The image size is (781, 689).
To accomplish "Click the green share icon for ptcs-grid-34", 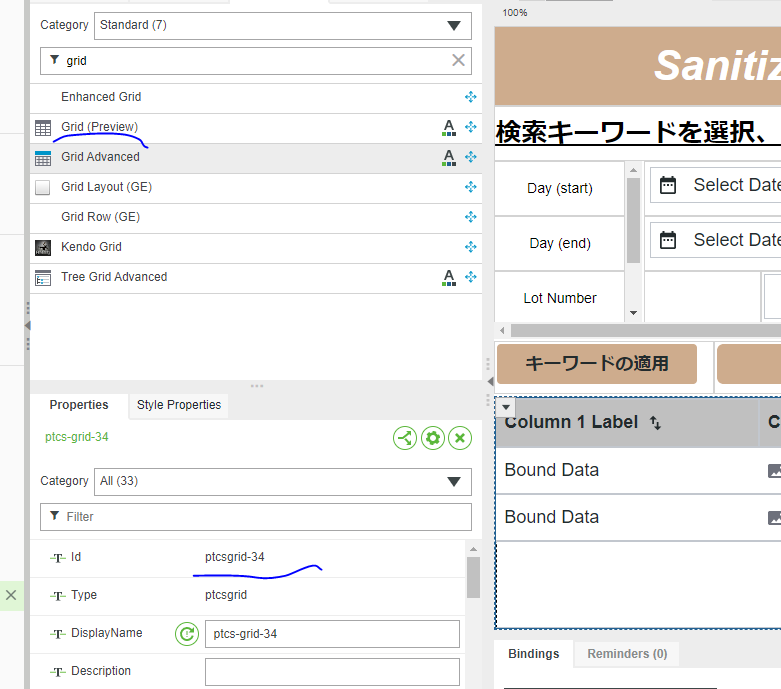I will [405, 438].
